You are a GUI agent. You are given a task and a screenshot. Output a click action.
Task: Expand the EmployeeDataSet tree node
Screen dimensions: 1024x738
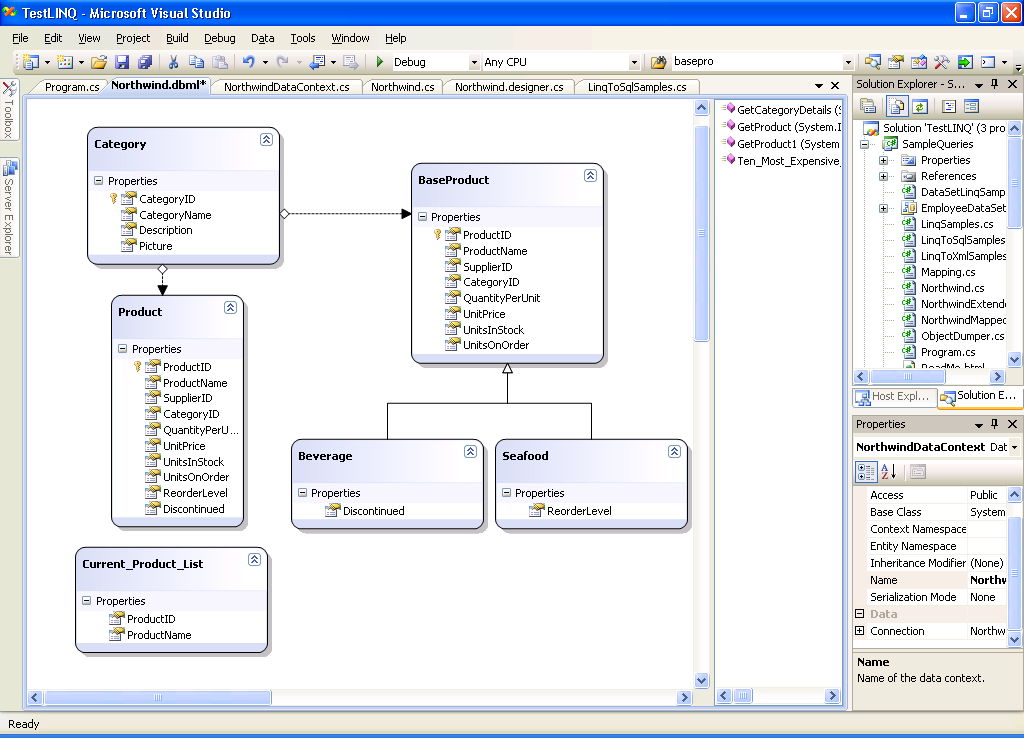884,208
